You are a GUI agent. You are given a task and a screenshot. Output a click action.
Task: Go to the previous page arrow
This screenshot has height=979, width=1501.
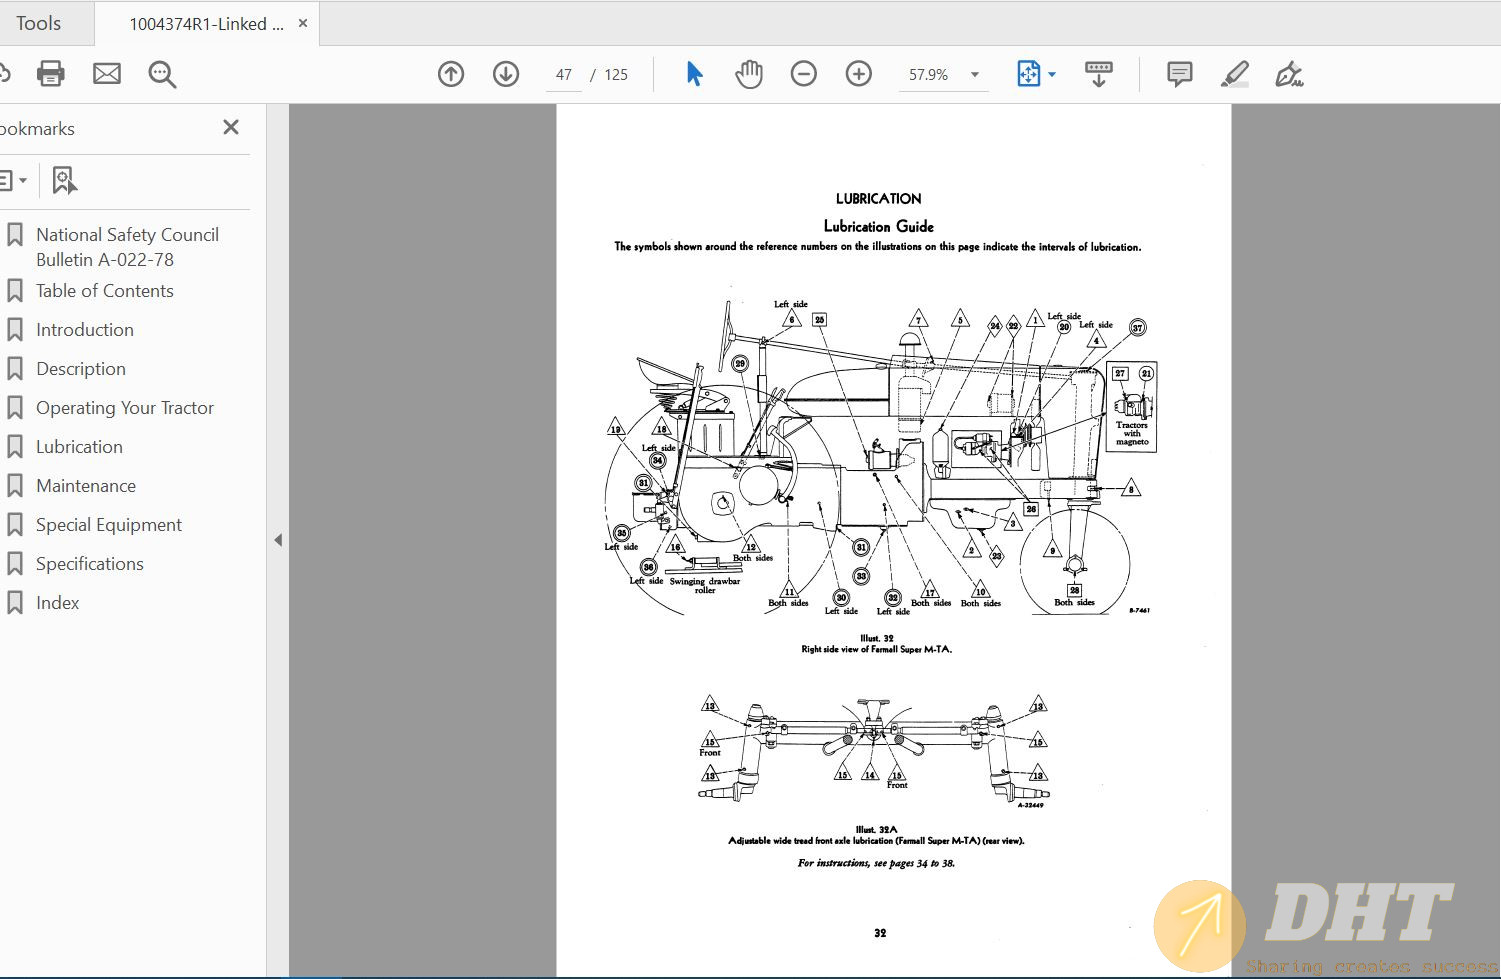coord(451,74)
